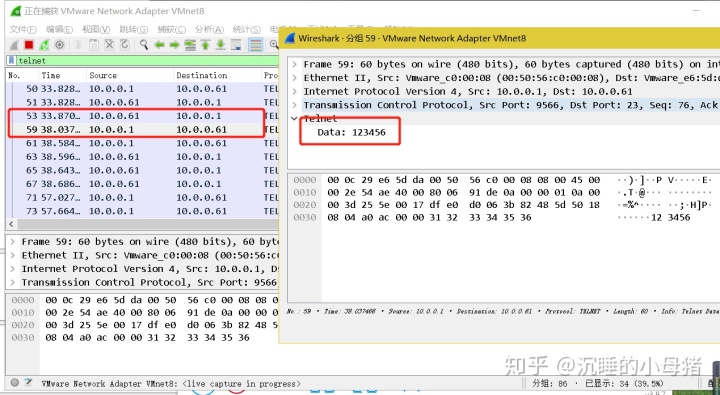Click the expert information circle in status bar

pyautogui.click(x=15, y=383)
